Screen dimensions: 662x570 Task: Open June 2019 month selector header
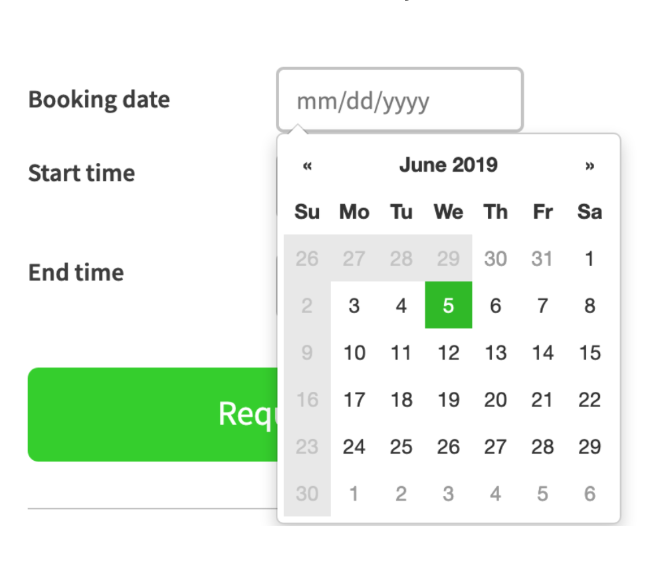click(448, 165)
